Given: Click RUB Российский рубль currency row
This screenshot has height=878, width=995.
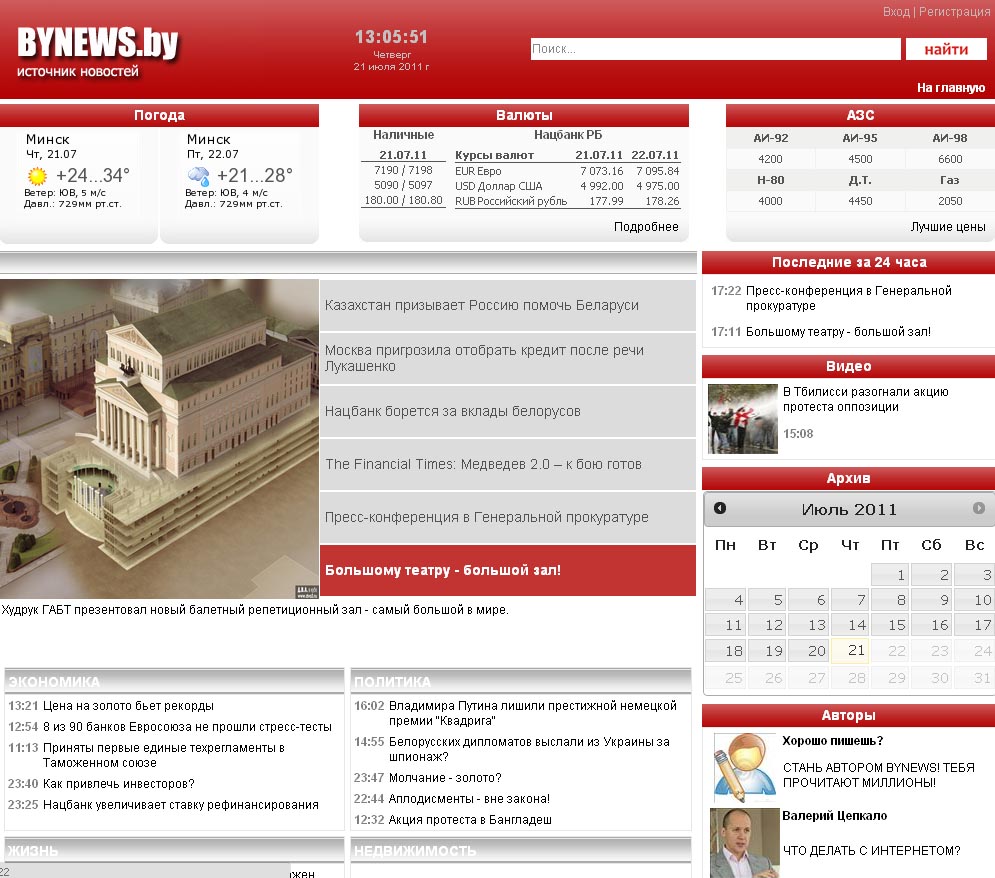Looking at the screenshot, I should (567, 201).
